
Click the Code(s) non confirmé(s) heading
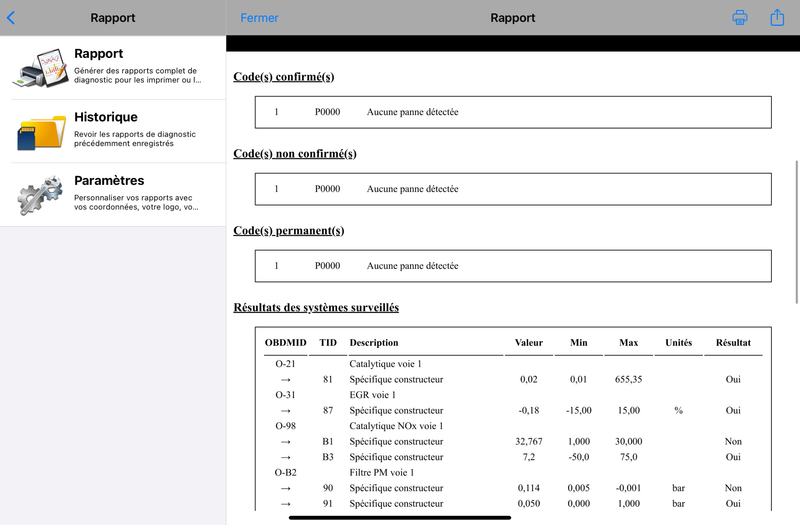click(295, 154)
